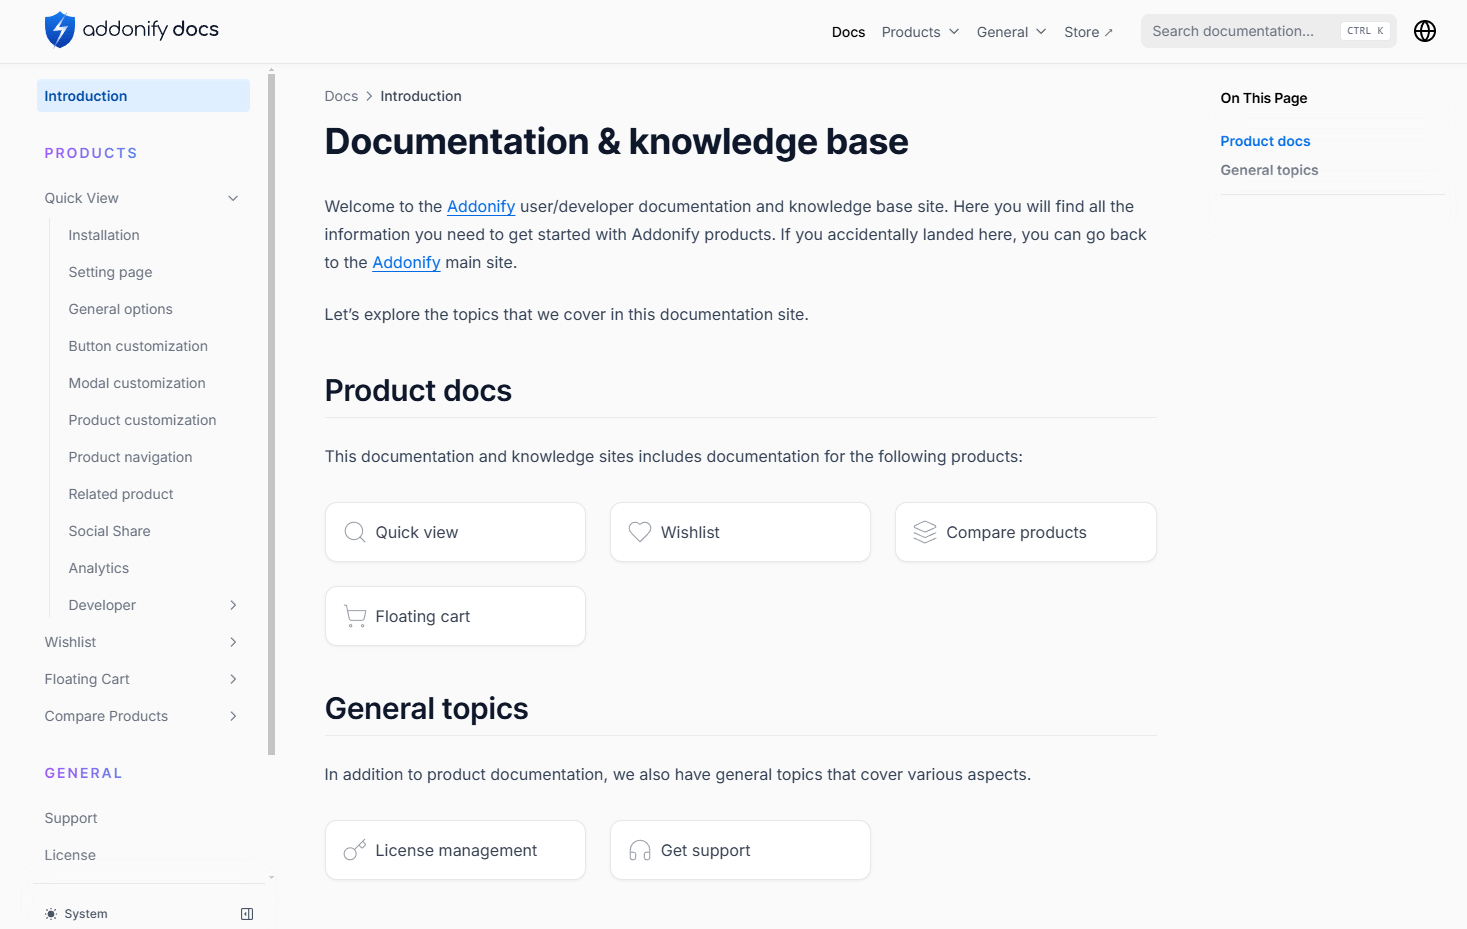Select Product docs in the On This Page list
1467x929 pixels.
pyautogui.click(x=1264, y=141)
